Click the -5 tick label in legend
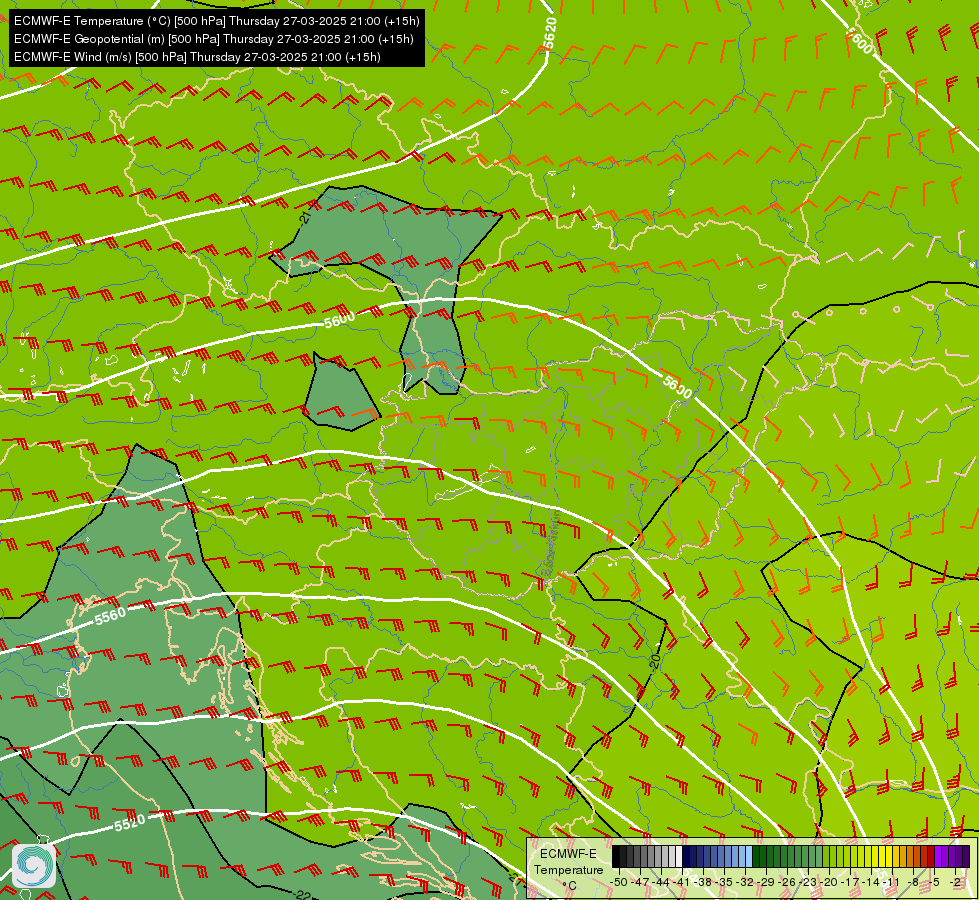The height and width of the screenshot is (900, 979). click(934, 882)
